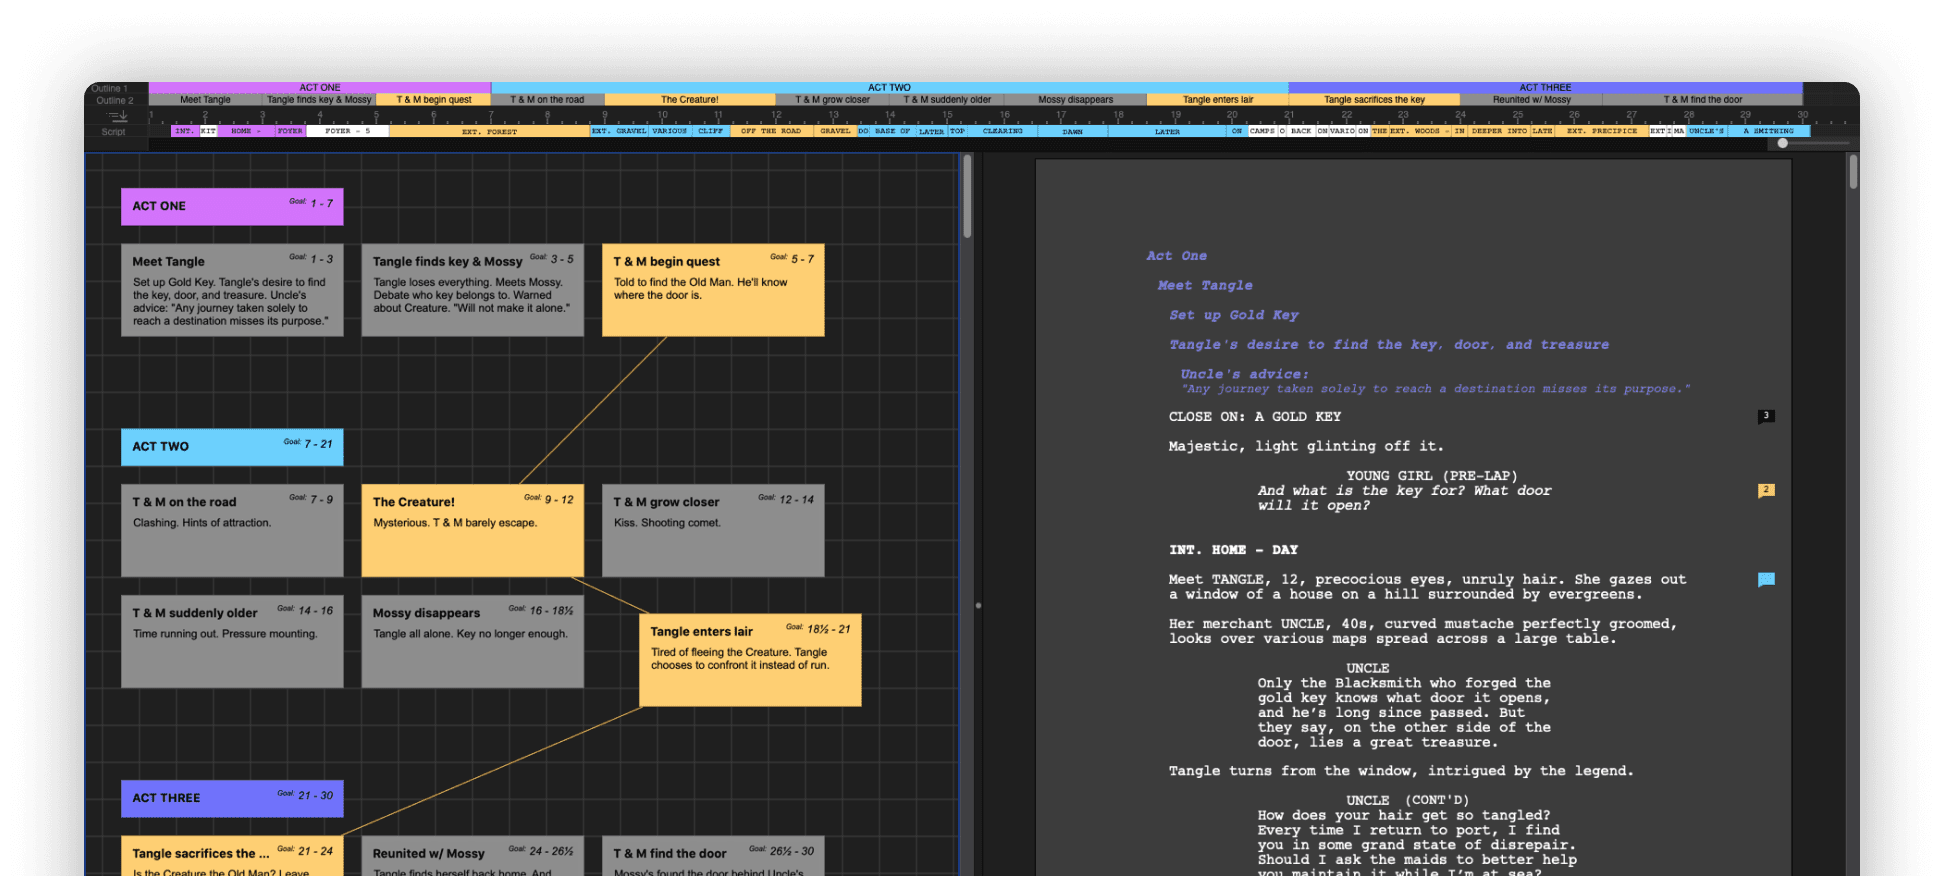The image size is (1944, 876).
Task: Click the script page vertical scrollbar
Action: click(1853, 172)
